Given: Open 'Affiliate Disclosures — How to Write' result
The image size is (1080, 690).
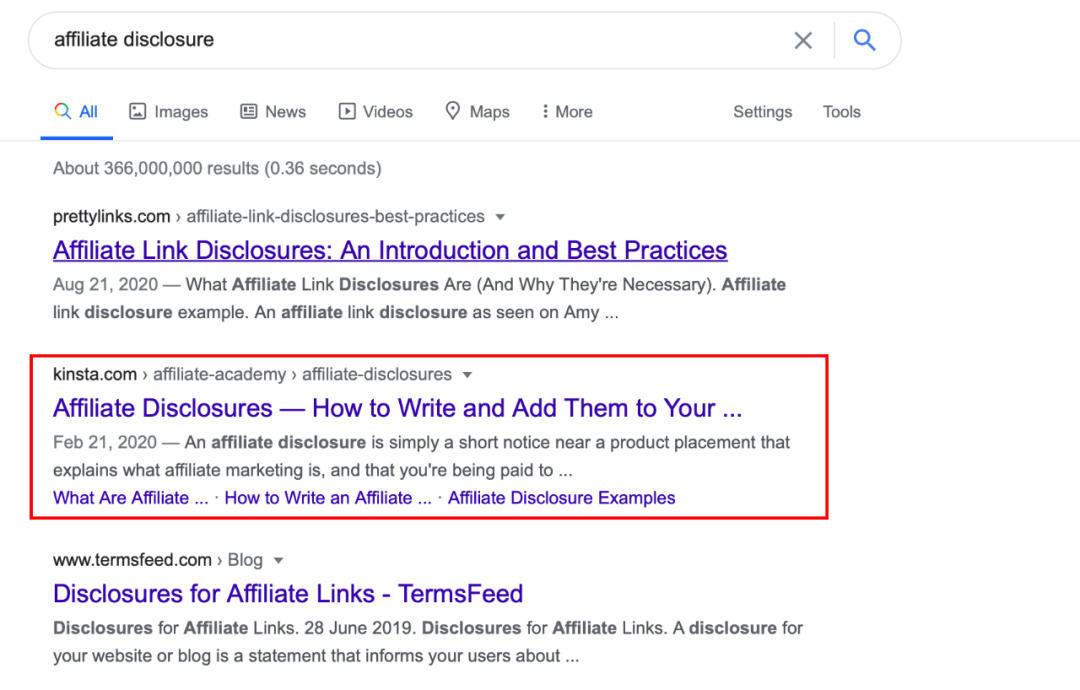Looking at the screenshot, I should coord(397,408).
